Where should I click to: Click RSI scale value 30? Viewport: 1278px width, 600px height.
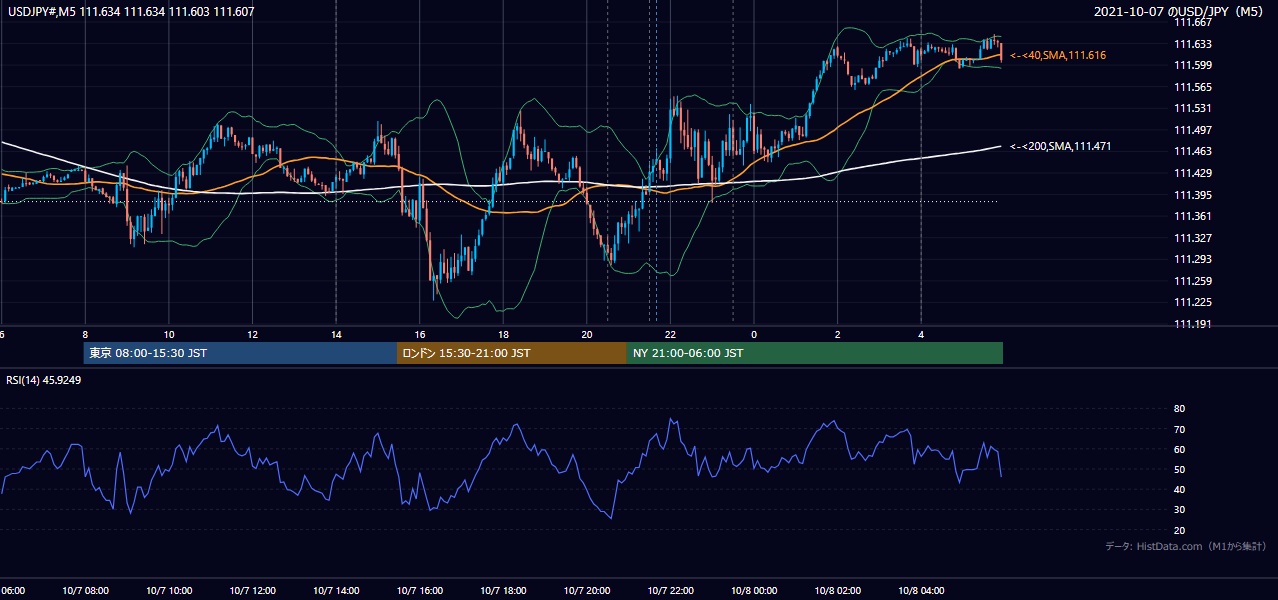coord(1179,510)
